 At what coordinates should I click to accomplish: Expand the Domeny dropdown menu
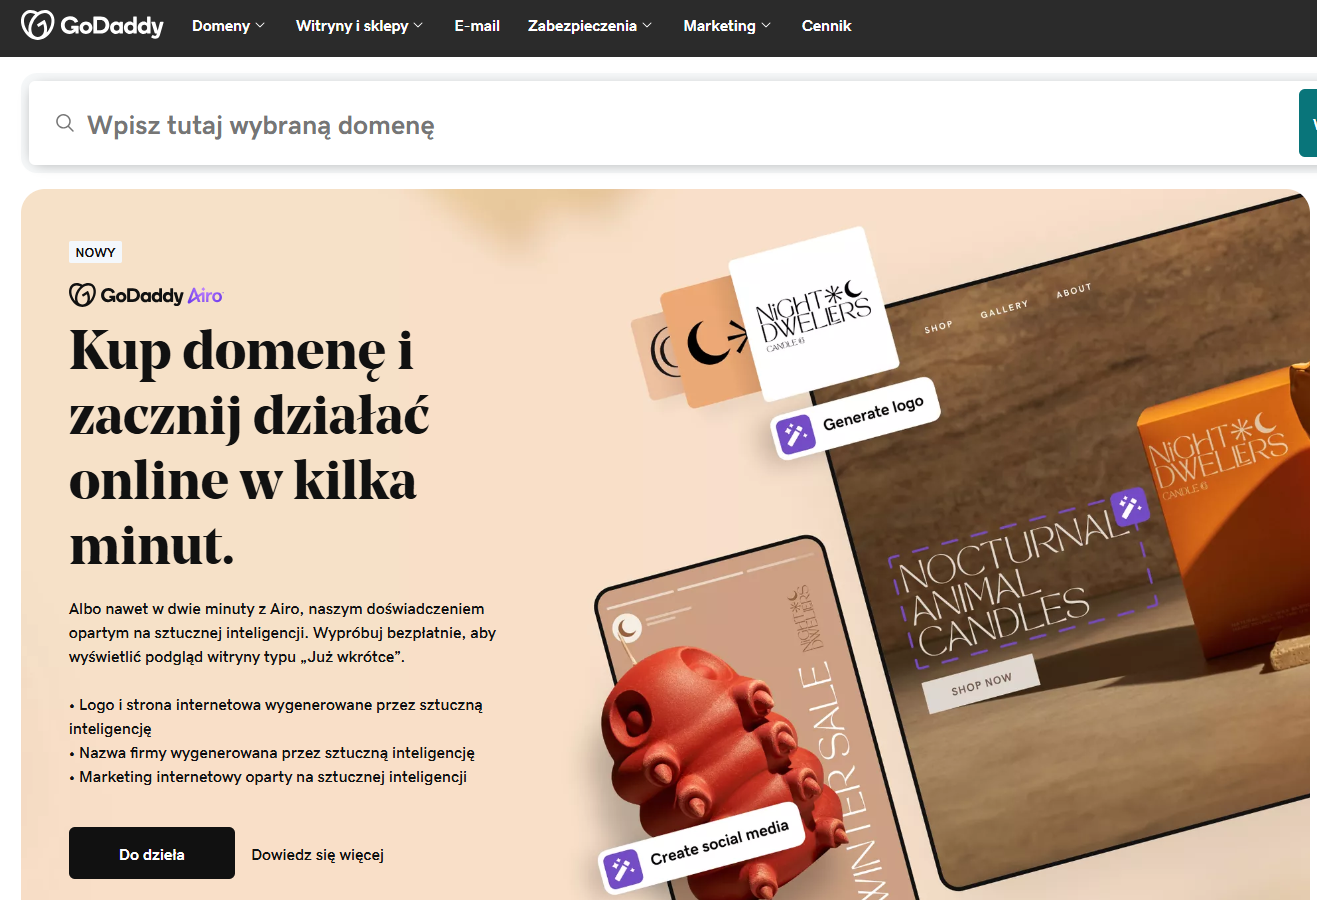tap(228, 26)
